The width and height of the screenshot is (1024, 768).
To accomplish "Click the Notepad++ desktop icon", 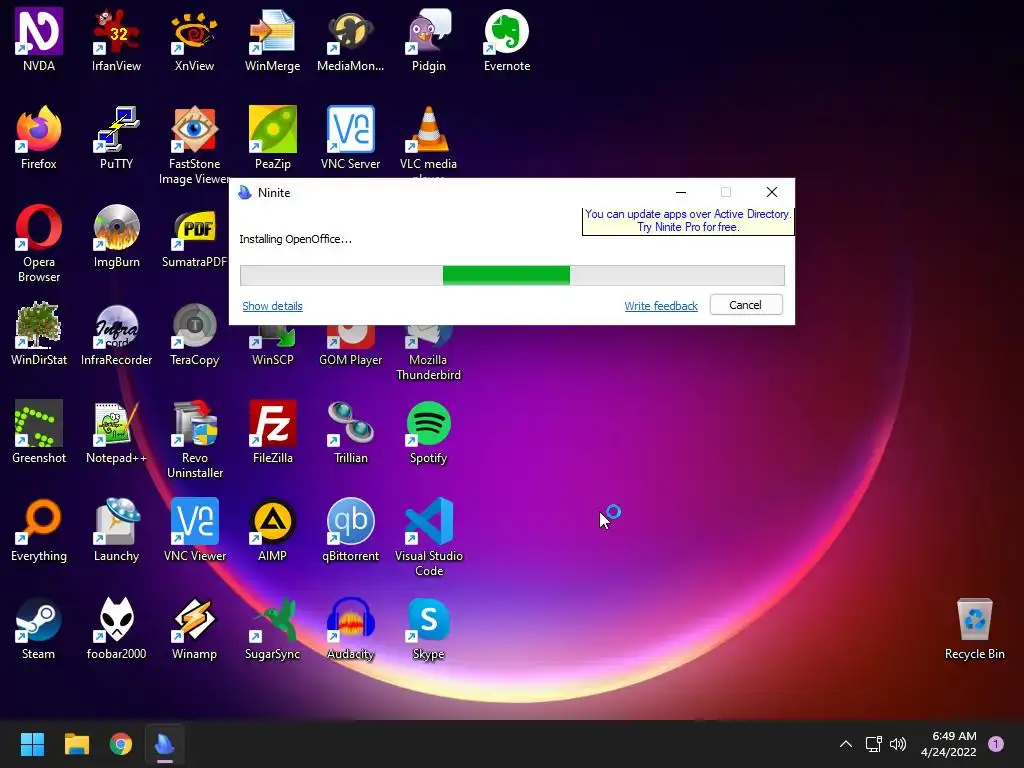I will coord(116,423).
